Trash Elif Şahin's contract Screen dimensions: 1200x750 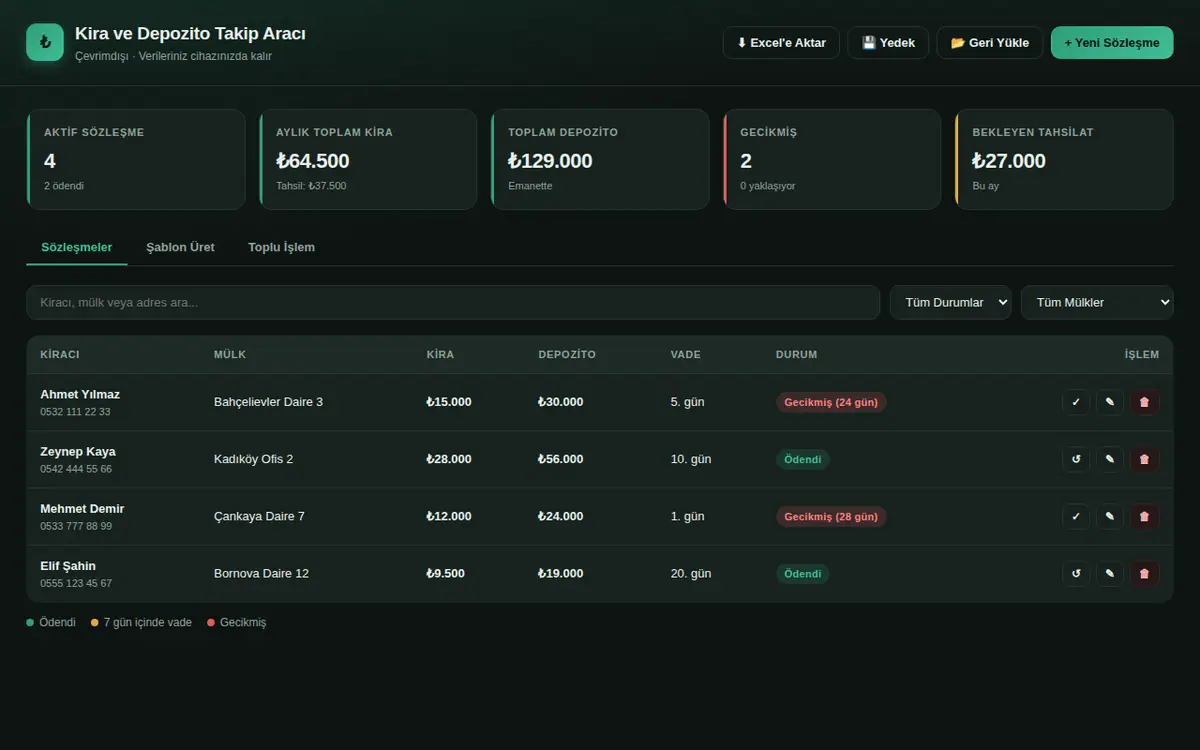(1145, 573)
